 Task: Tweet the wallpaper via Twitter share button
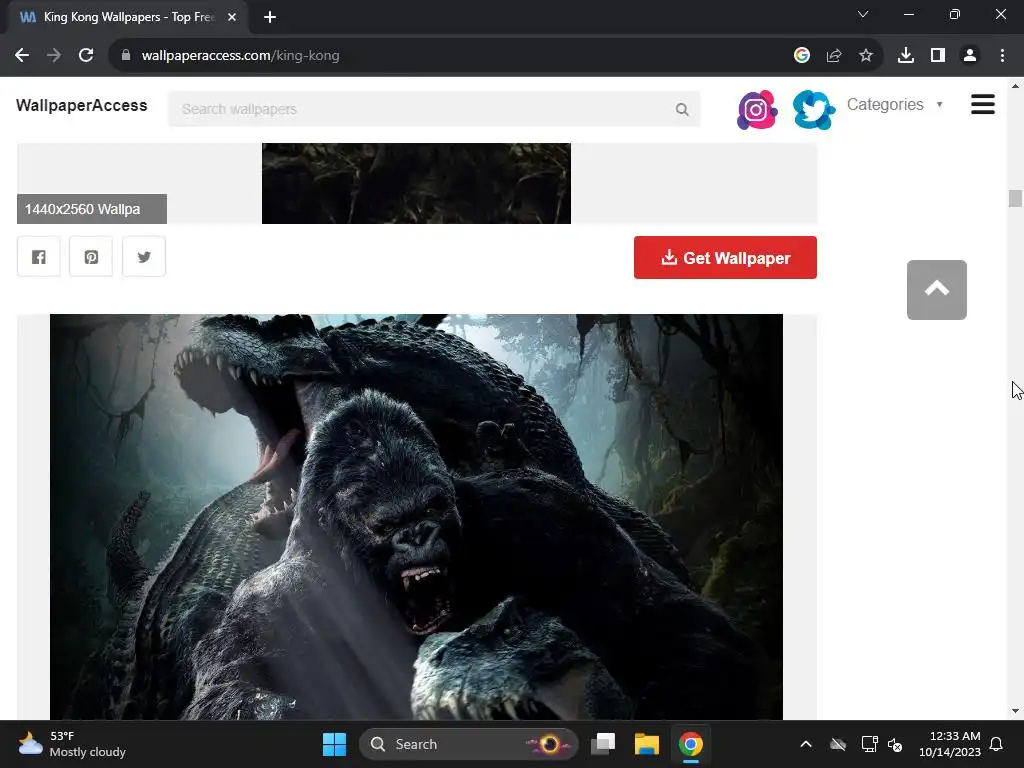coord(144,257)
